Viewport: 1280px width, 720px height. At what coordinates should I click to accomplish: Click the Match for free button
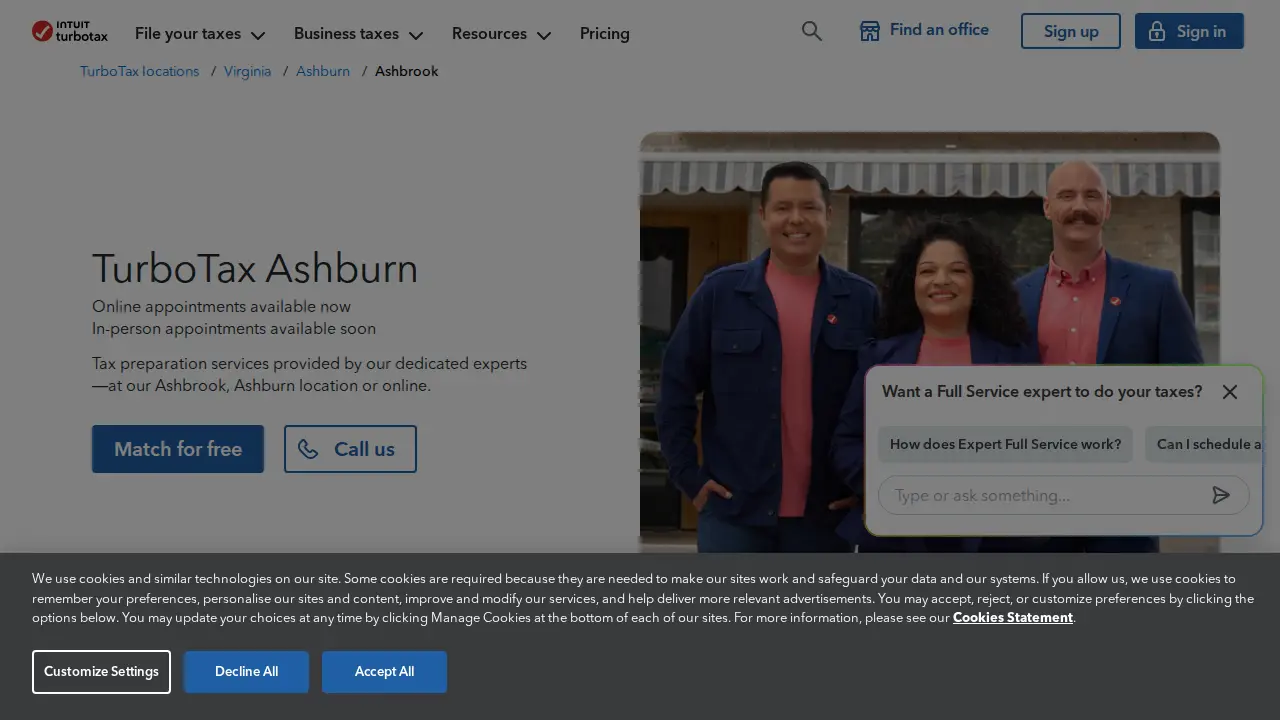178,449
